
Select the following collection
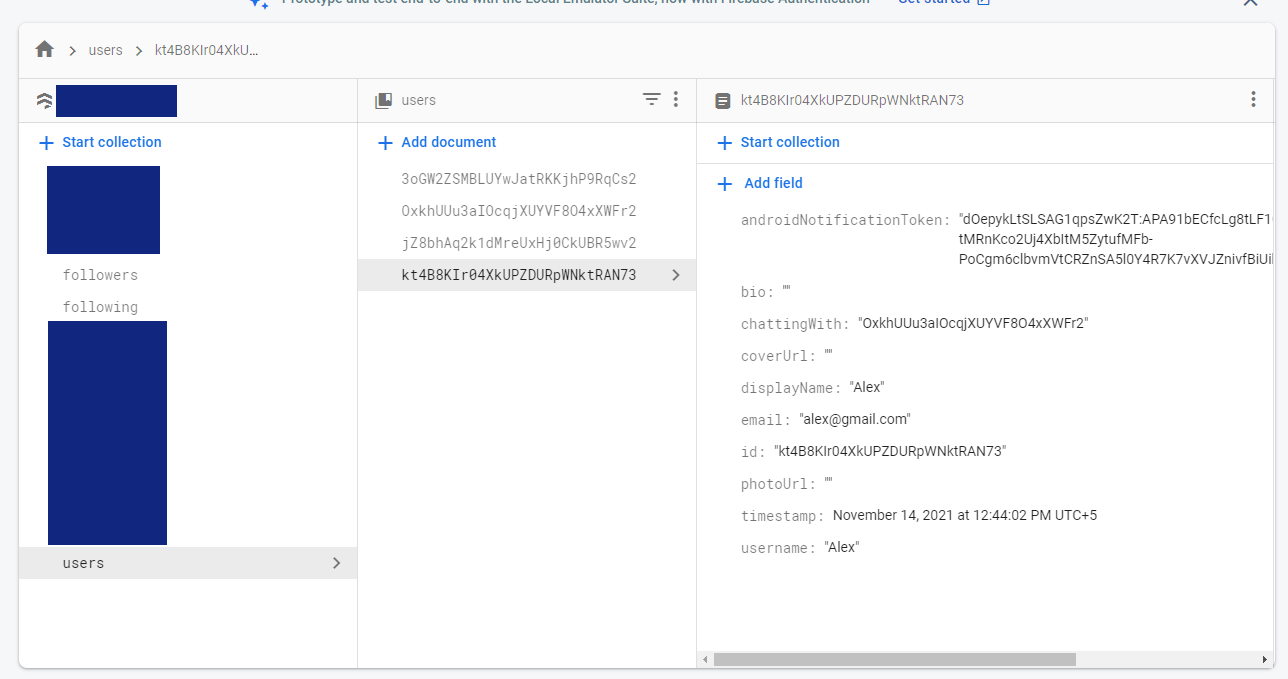tap(100, 307)
